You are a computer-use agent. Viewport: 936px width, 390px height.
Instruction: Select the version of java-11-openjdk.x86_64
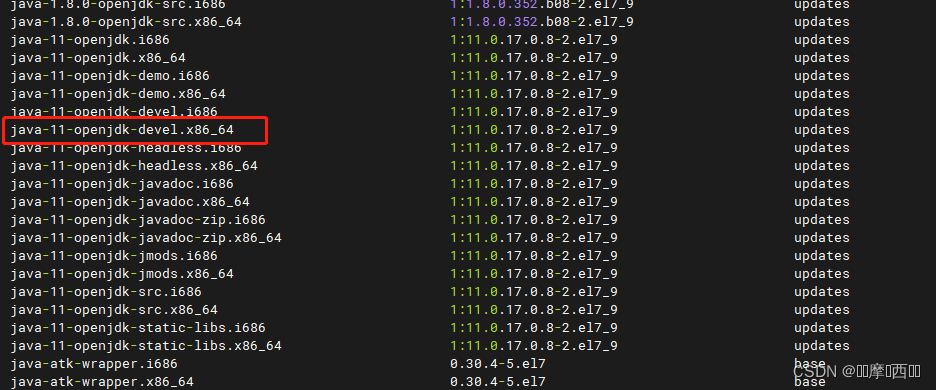[x=534, y=58]
